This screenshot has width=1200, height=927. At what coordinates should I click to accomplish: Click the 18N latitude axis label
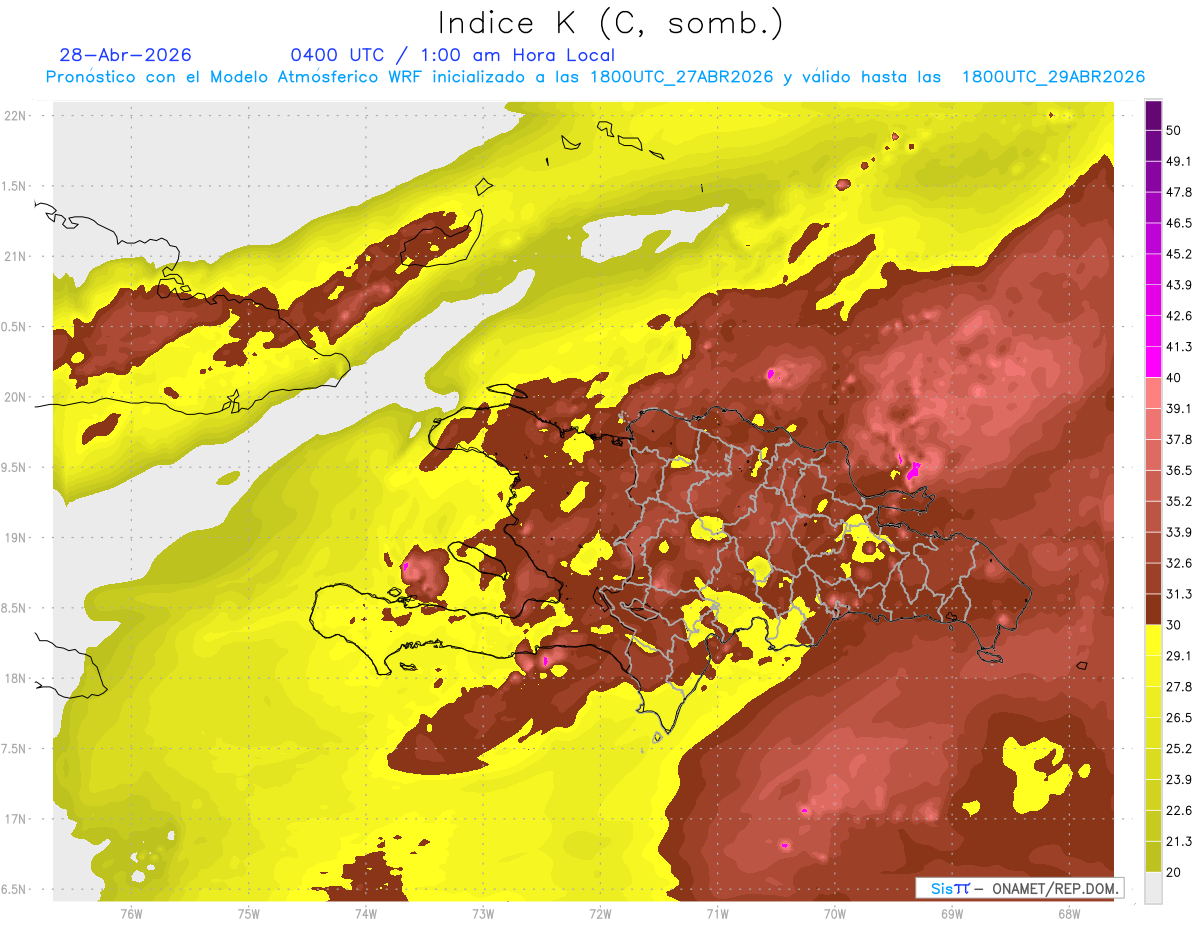(x=16, y=678)
